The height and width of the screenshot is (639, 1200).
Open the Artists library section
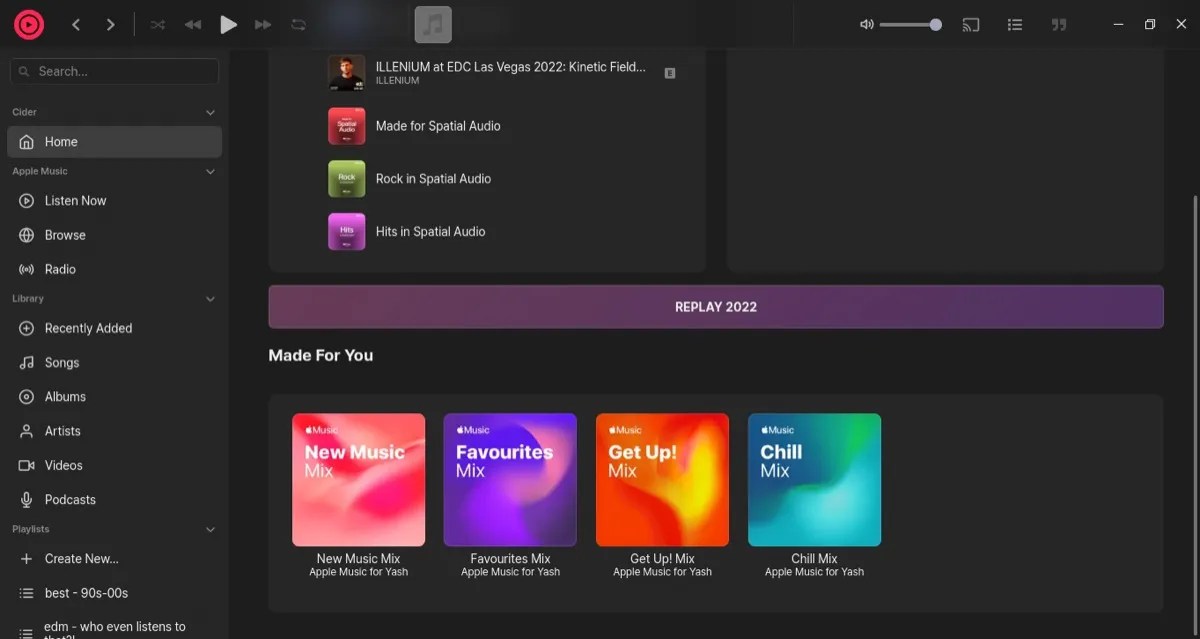63,430
